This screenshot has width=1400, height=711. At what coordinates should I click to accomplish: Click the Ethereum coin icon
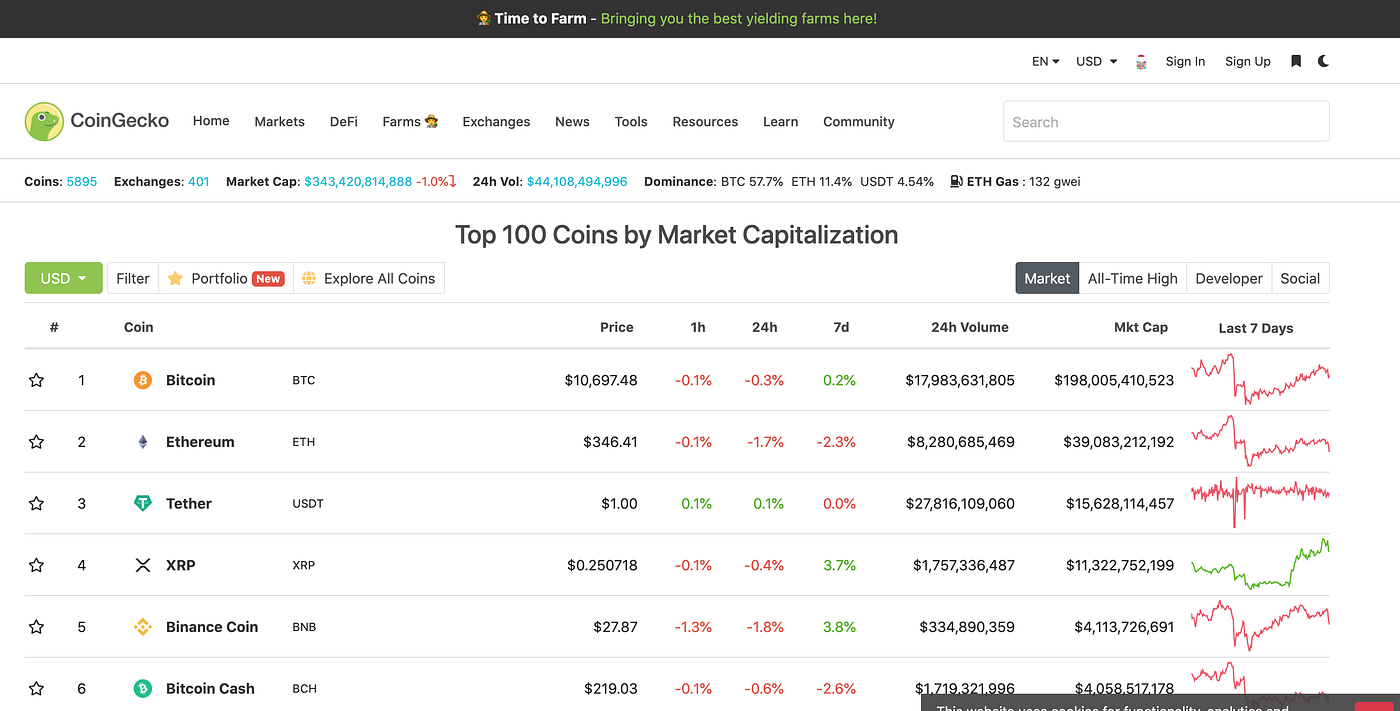click(143, 442)
